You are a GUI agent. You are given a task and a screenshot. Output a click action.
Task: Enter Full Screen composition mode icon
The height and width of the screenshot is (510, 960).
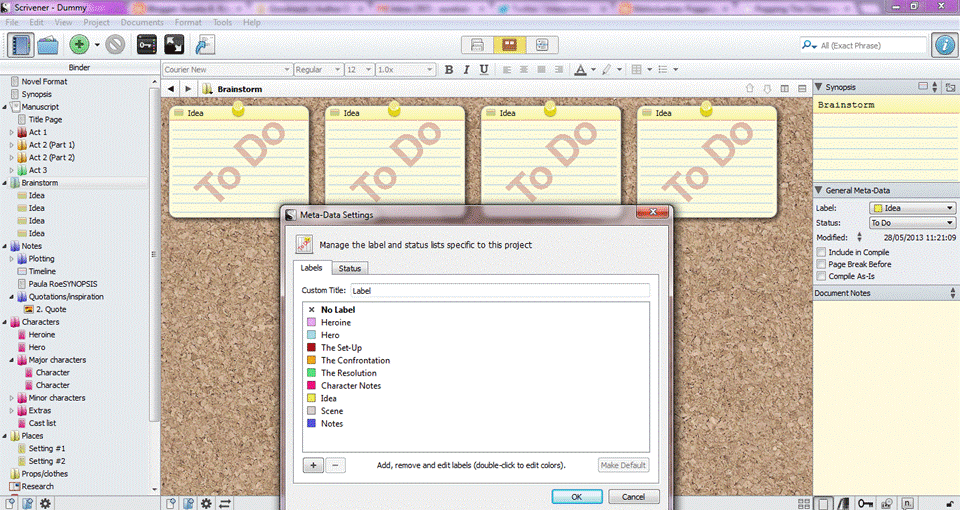tap(174, 45)
